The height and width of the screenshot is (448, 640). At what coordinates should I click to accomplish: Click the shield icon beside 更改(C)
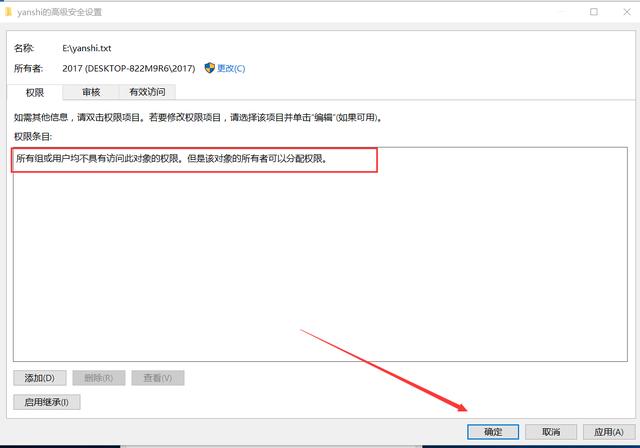tap(209, 68)
